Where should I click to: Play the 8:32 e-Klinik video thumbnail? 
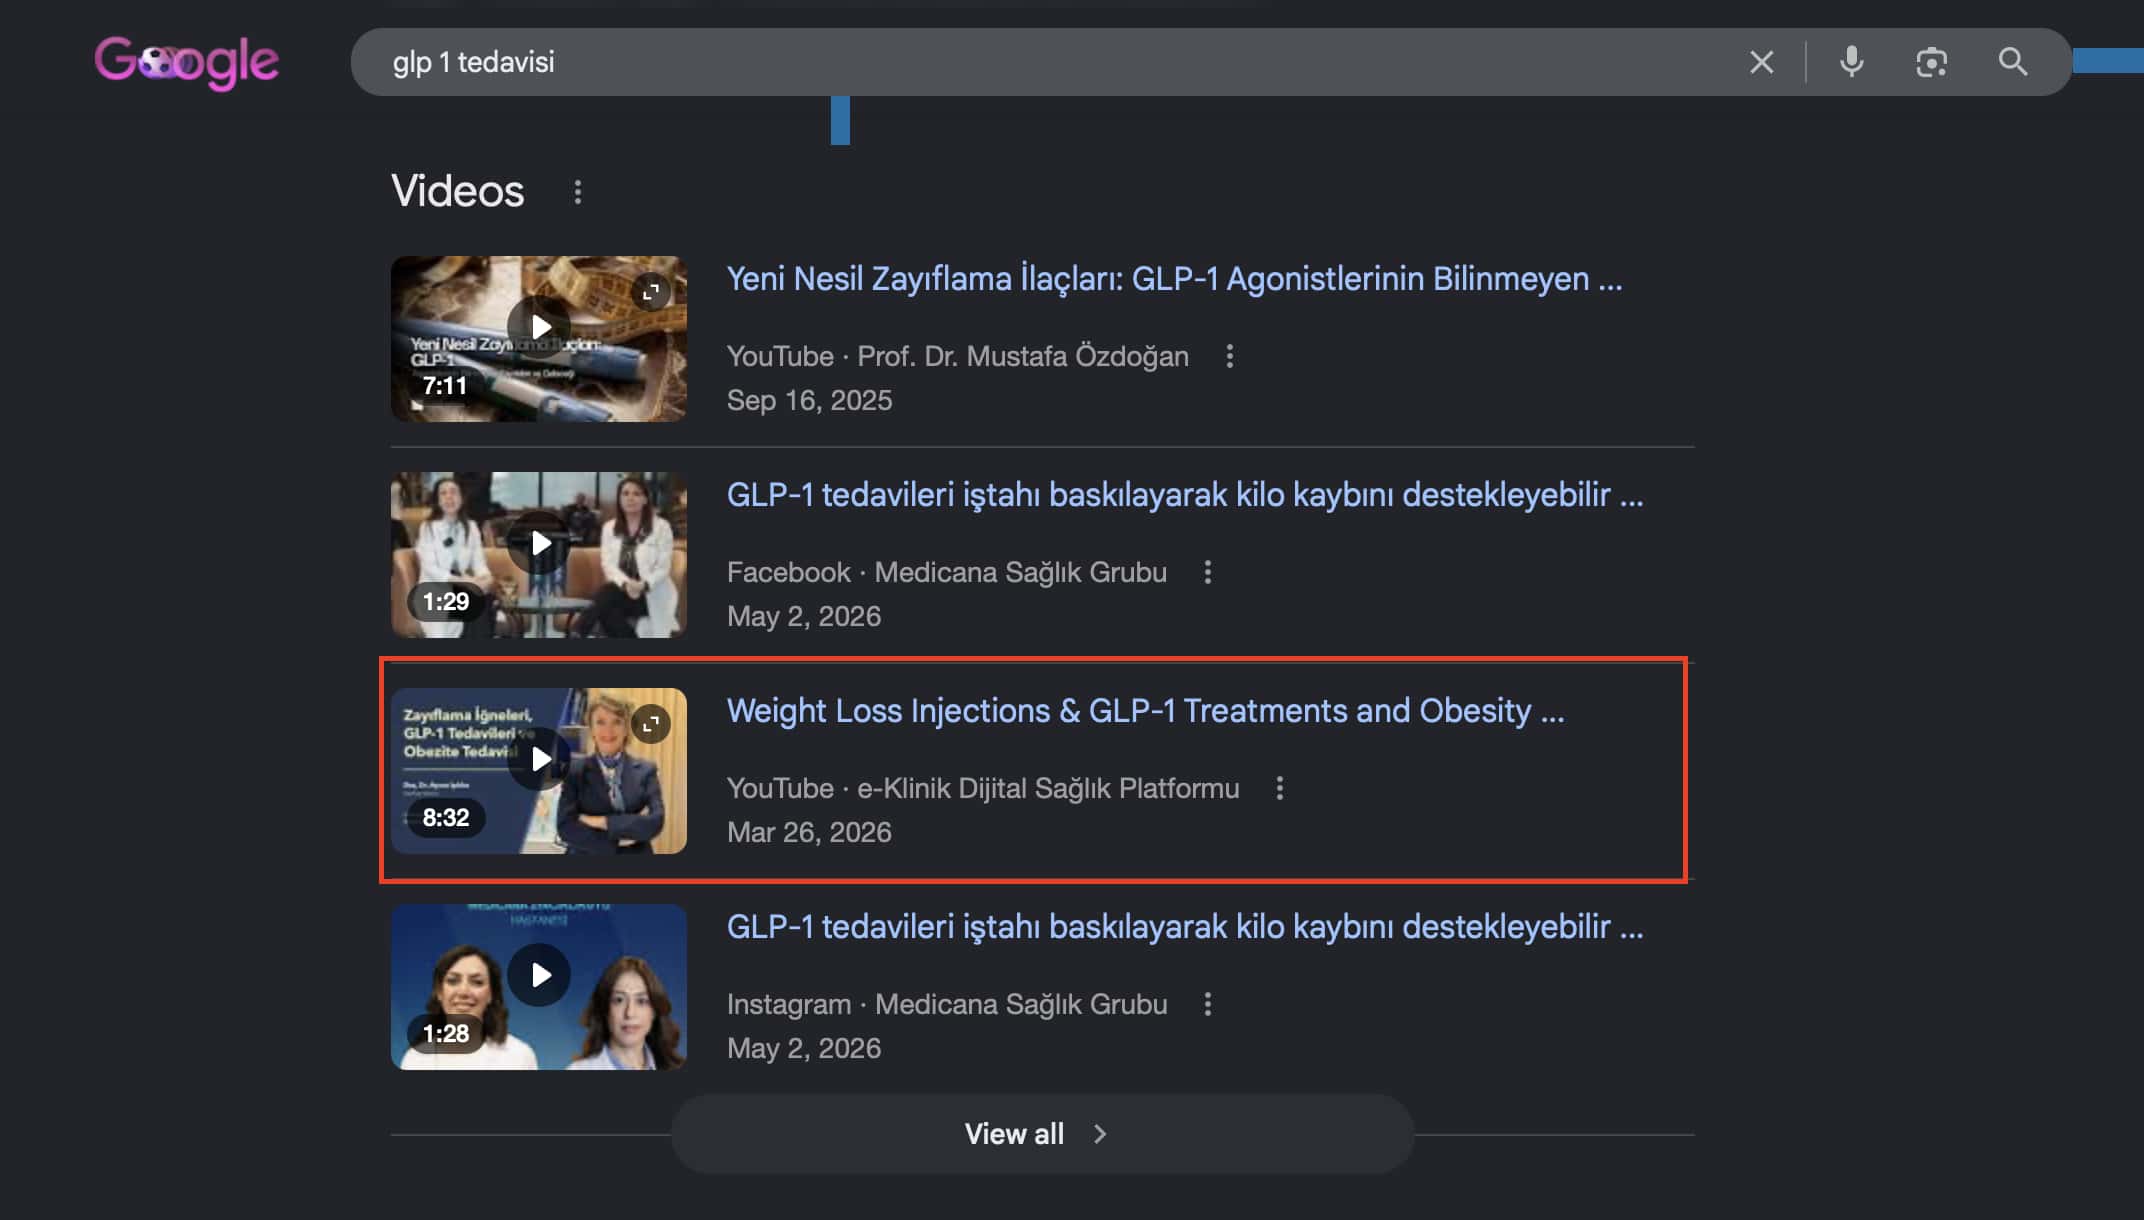[x=539, y=770]
